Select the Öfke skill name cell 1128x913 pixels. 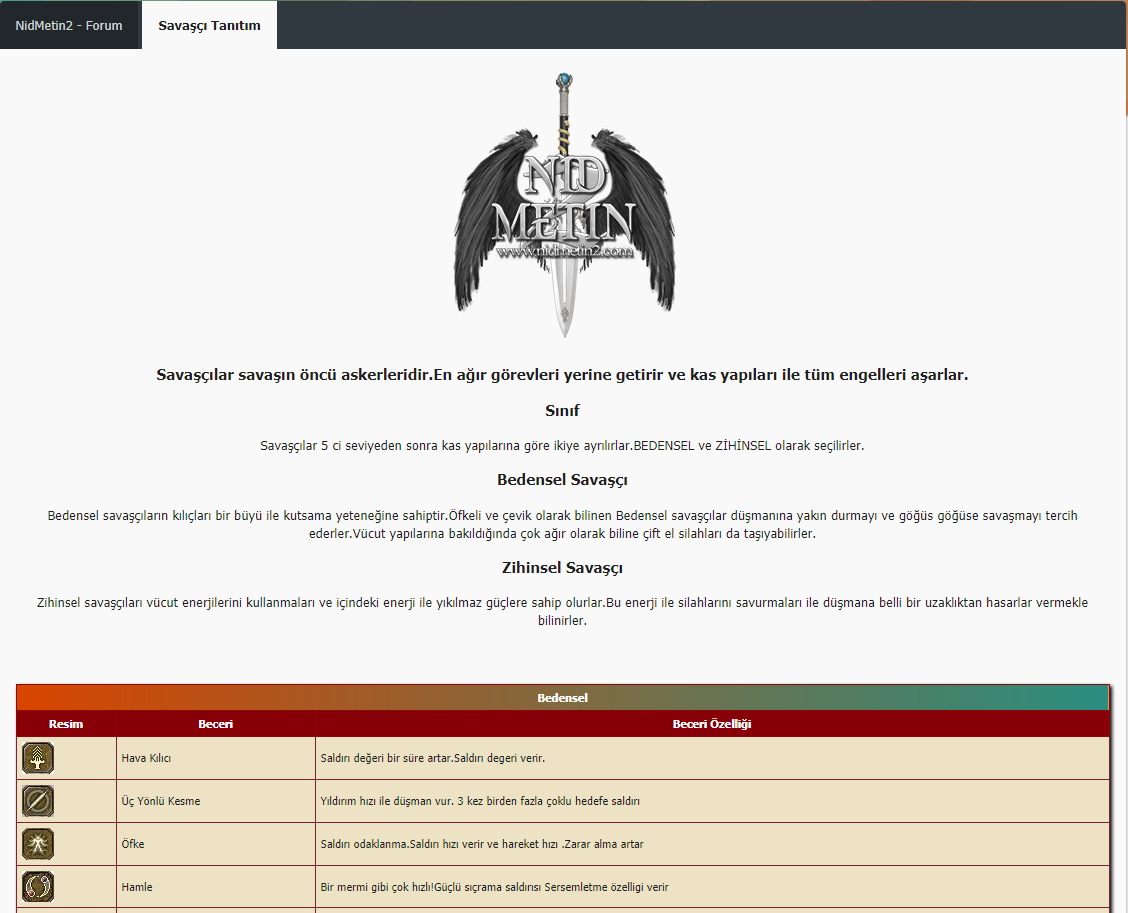click(216, 844)
